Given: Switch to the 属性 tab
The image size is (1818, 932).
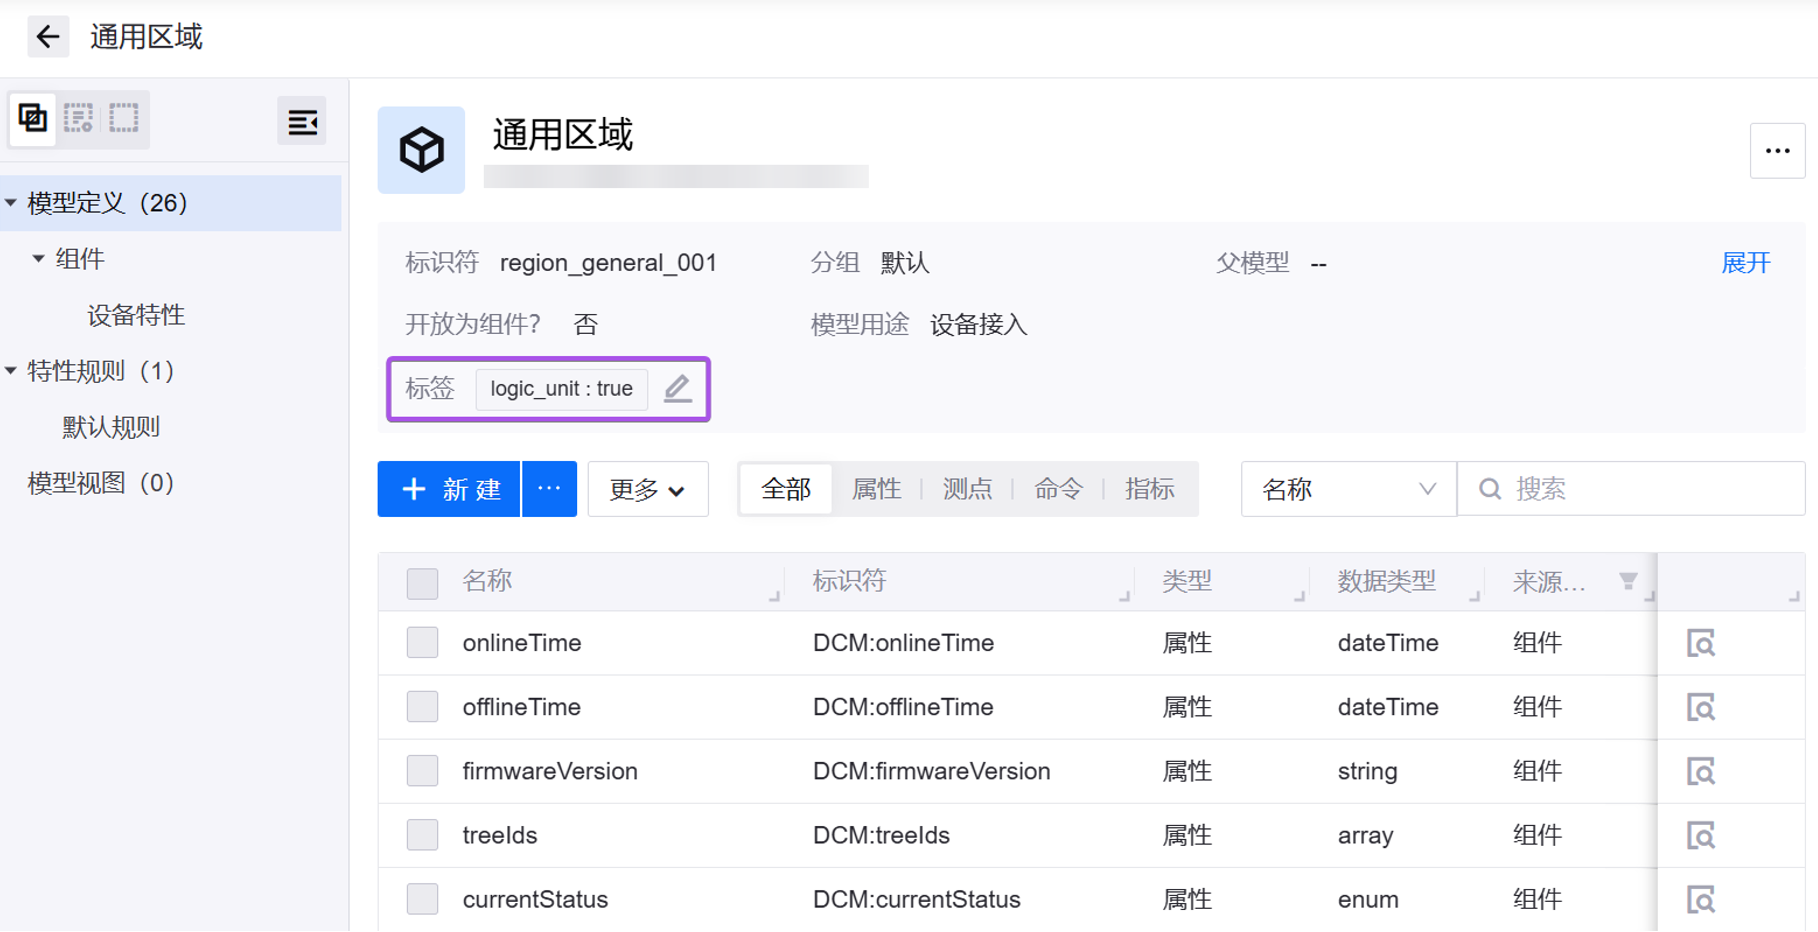Looking at the screenshot, I should coord(876,489).
